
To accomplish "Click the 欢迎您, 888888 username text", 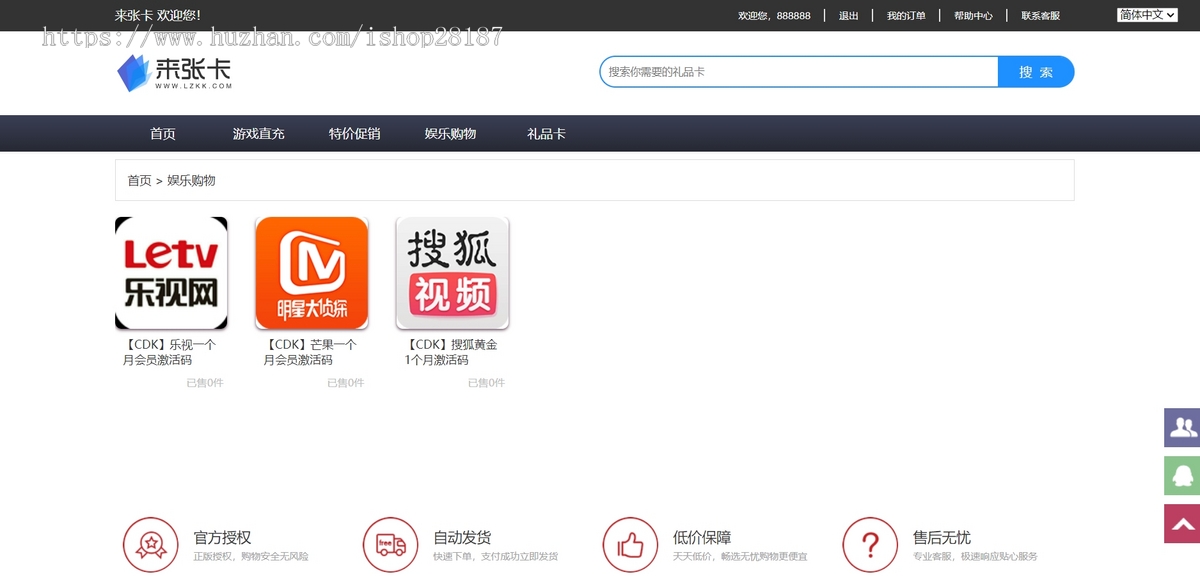I will 775,16.
